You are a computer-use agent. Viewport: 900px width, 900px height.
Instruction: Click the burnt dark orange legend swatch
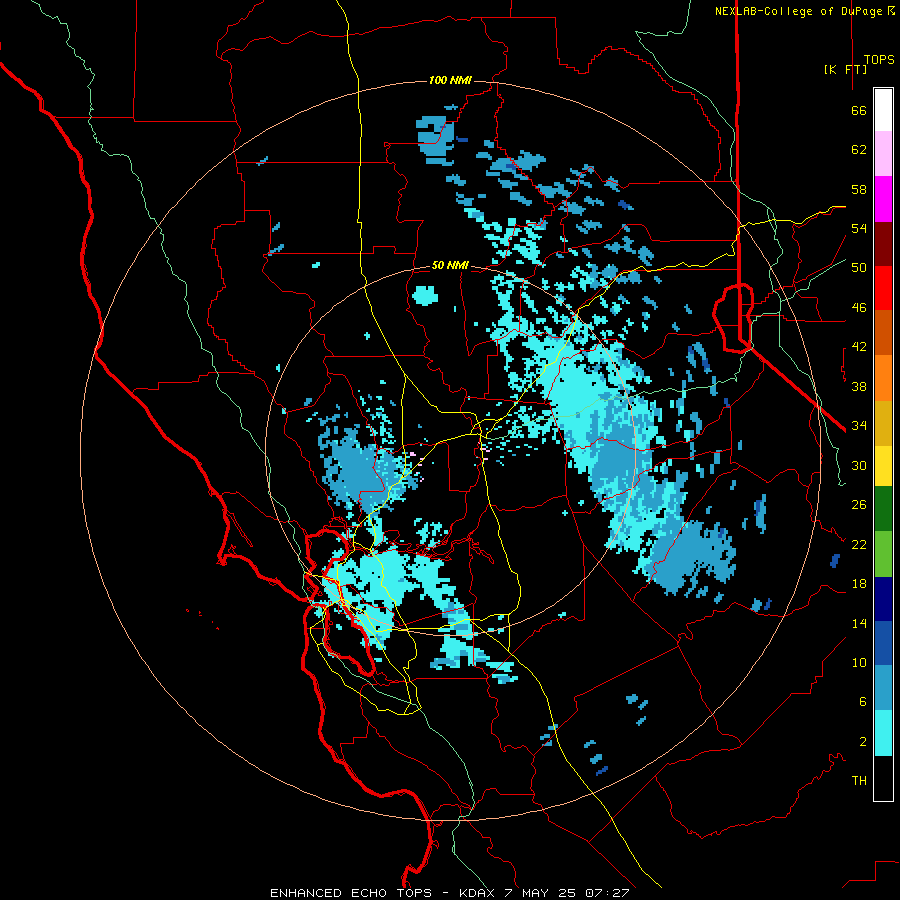click(x=883, y=332)
